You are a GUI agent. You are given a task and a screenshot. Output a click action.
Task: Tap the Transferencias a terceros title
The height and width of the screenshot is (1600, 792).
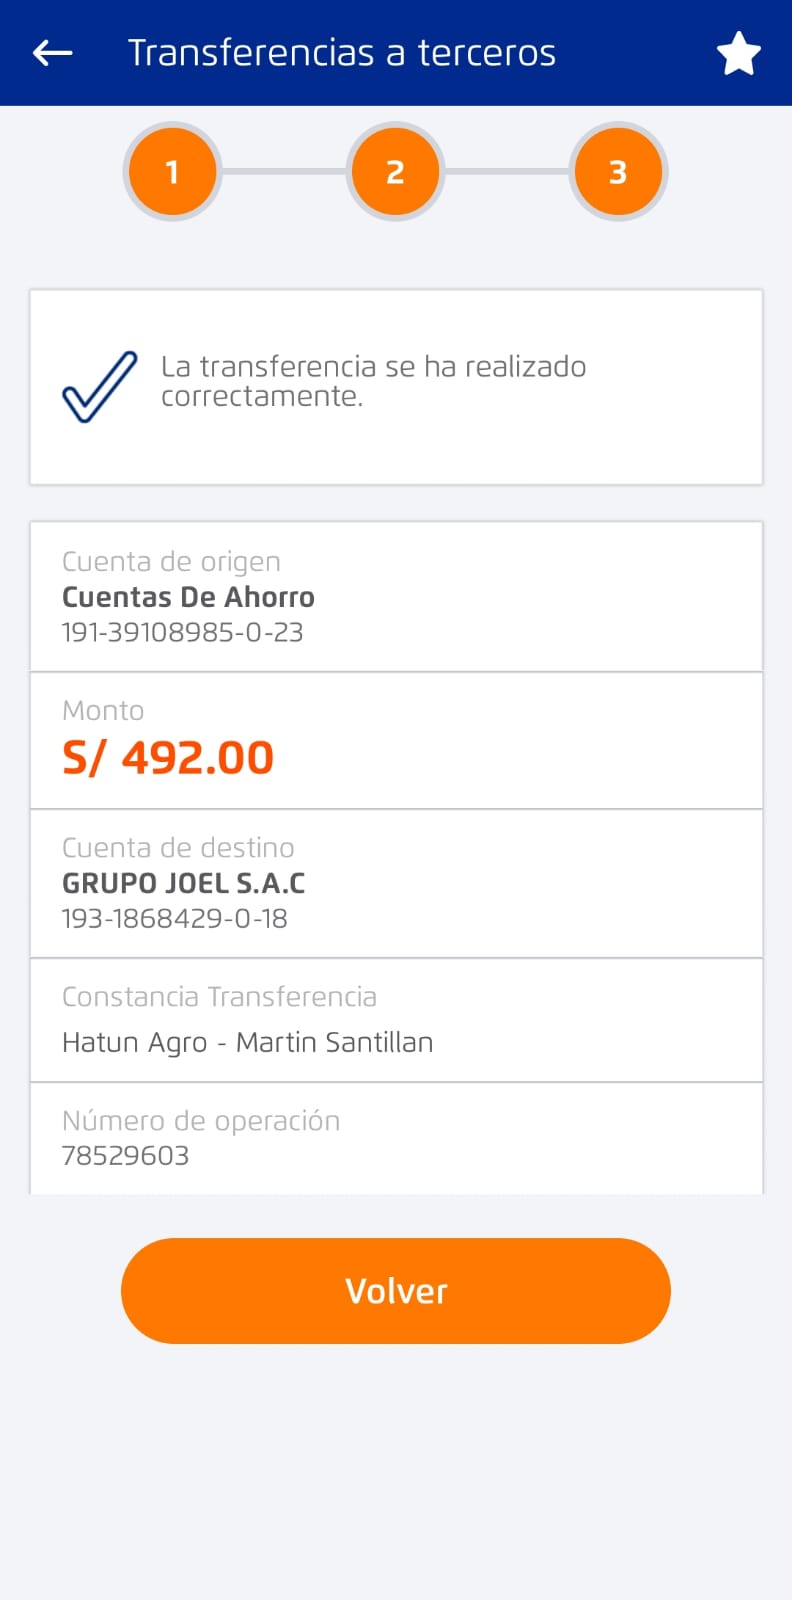[342, 53]
